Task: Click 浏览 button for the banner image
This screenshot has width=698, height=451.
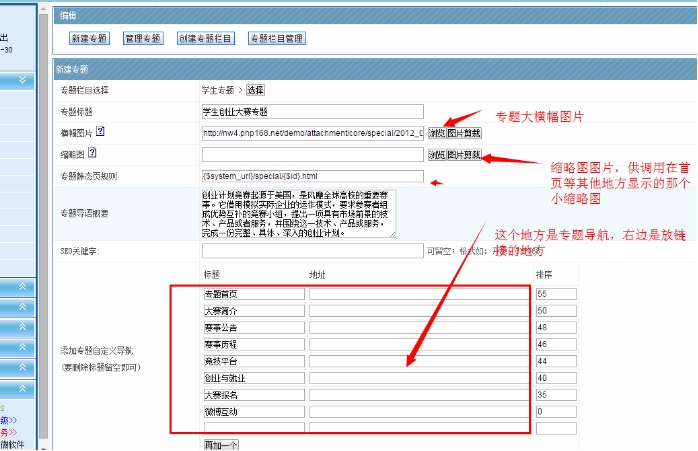Action: tap(436, 133)
